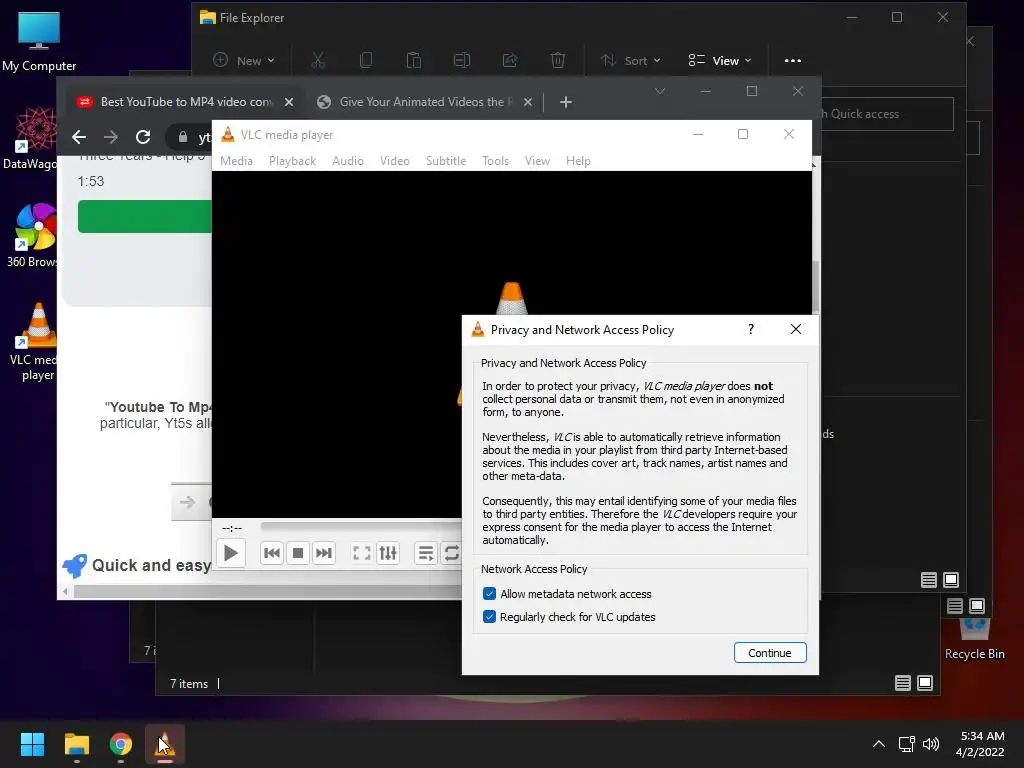Close the Give Your Animated Videos tab
The width and height of the screenshot is (1024, 768).
click(528, 102)
